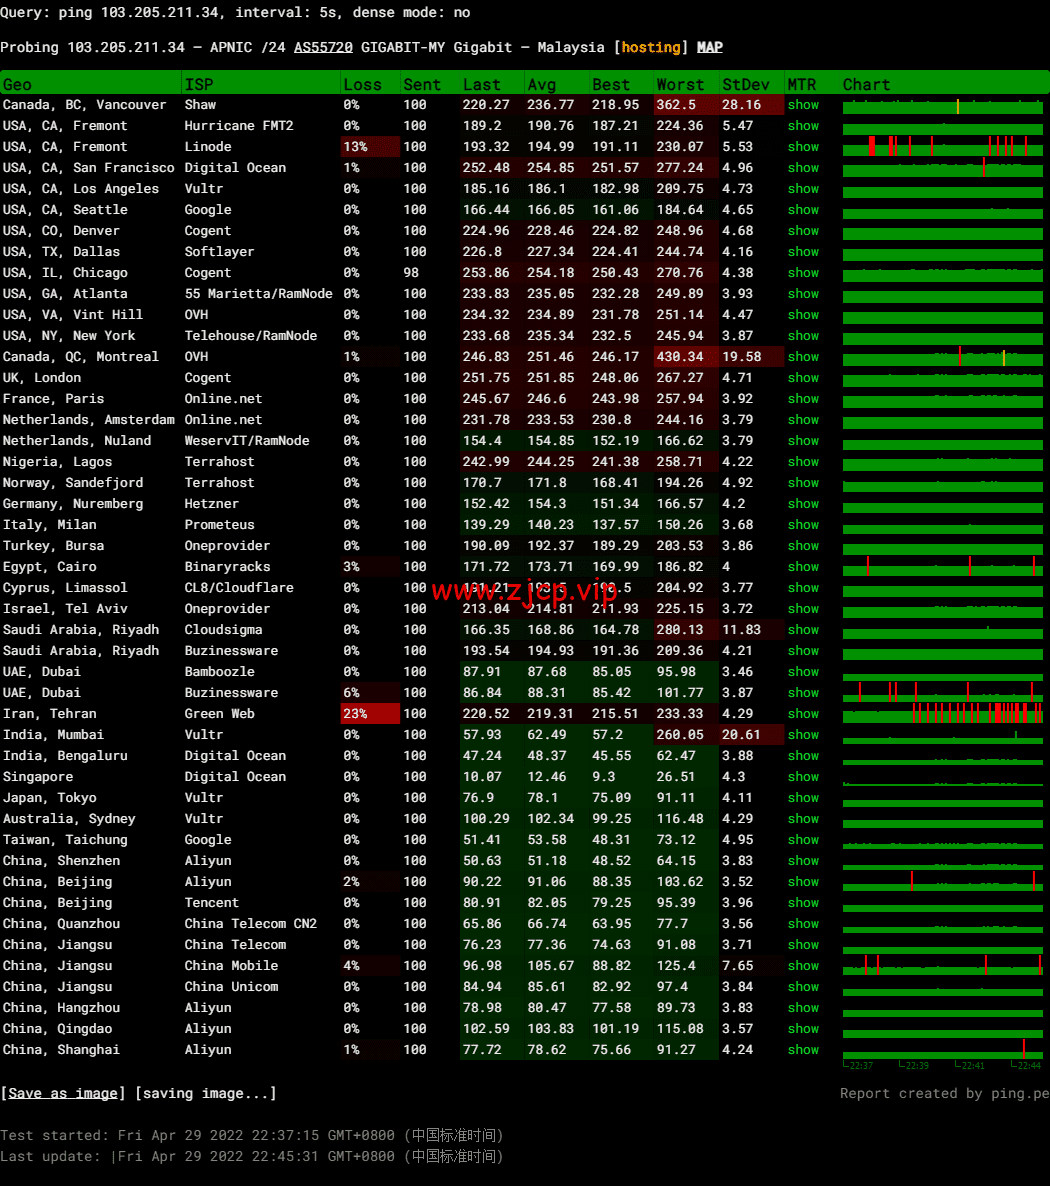Show MTR for Los Angeles Vultr
Viewport: 1050px width, 1186px height.
pyautogui.click(x=803, y=189)
